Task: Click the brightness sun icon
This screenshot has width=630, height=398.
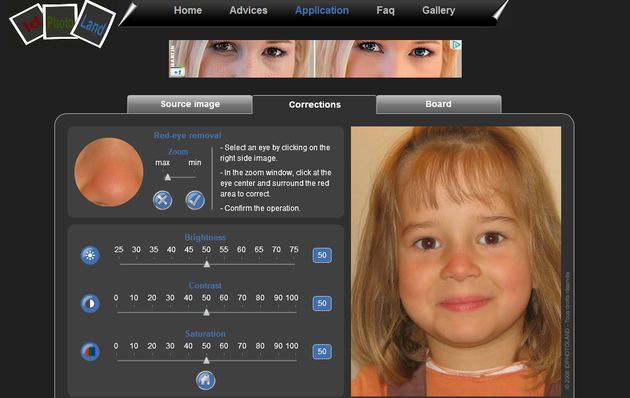Action: tap(90, 255)
